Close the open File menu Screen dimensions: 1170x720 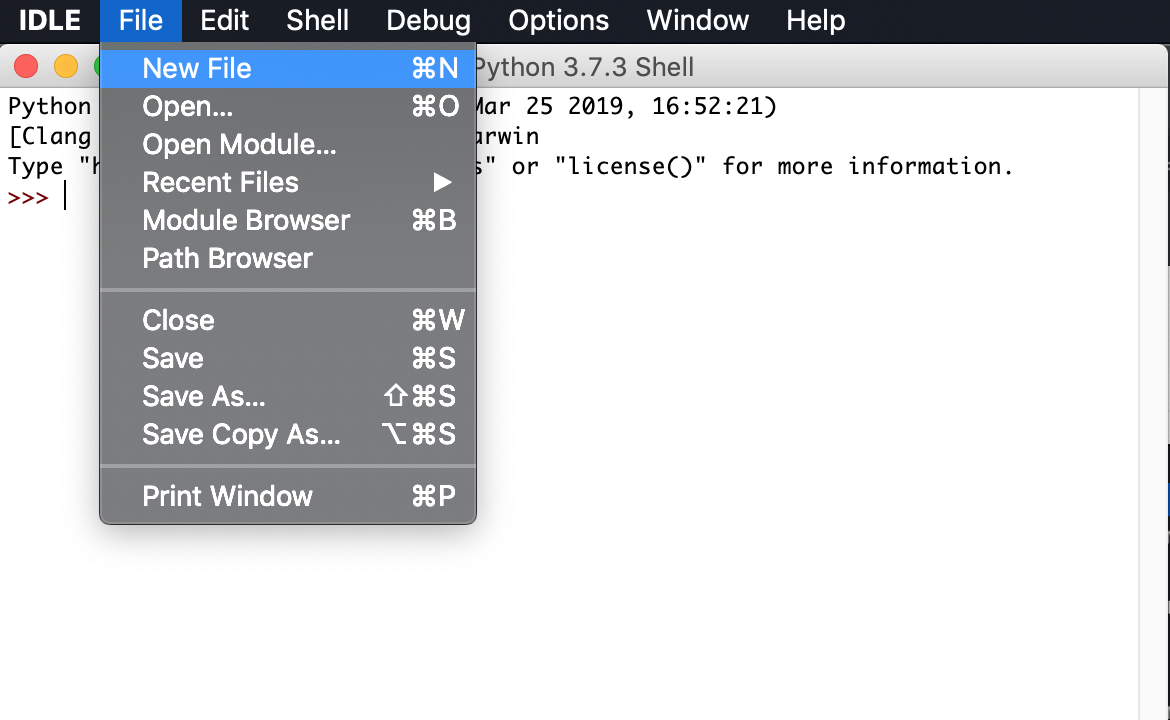[x=140, y=20]
